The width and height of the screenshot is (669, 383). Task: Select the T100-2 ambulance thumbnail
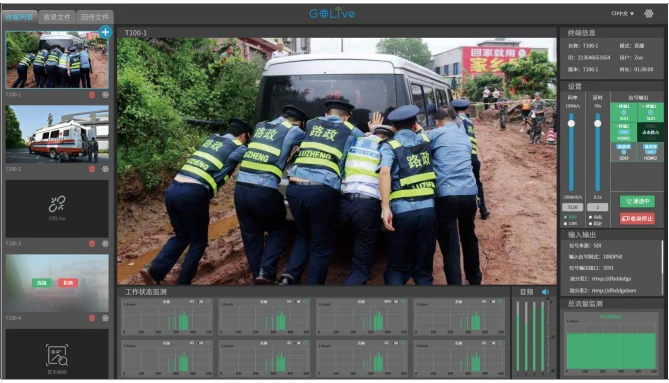(x=57, y=134)
